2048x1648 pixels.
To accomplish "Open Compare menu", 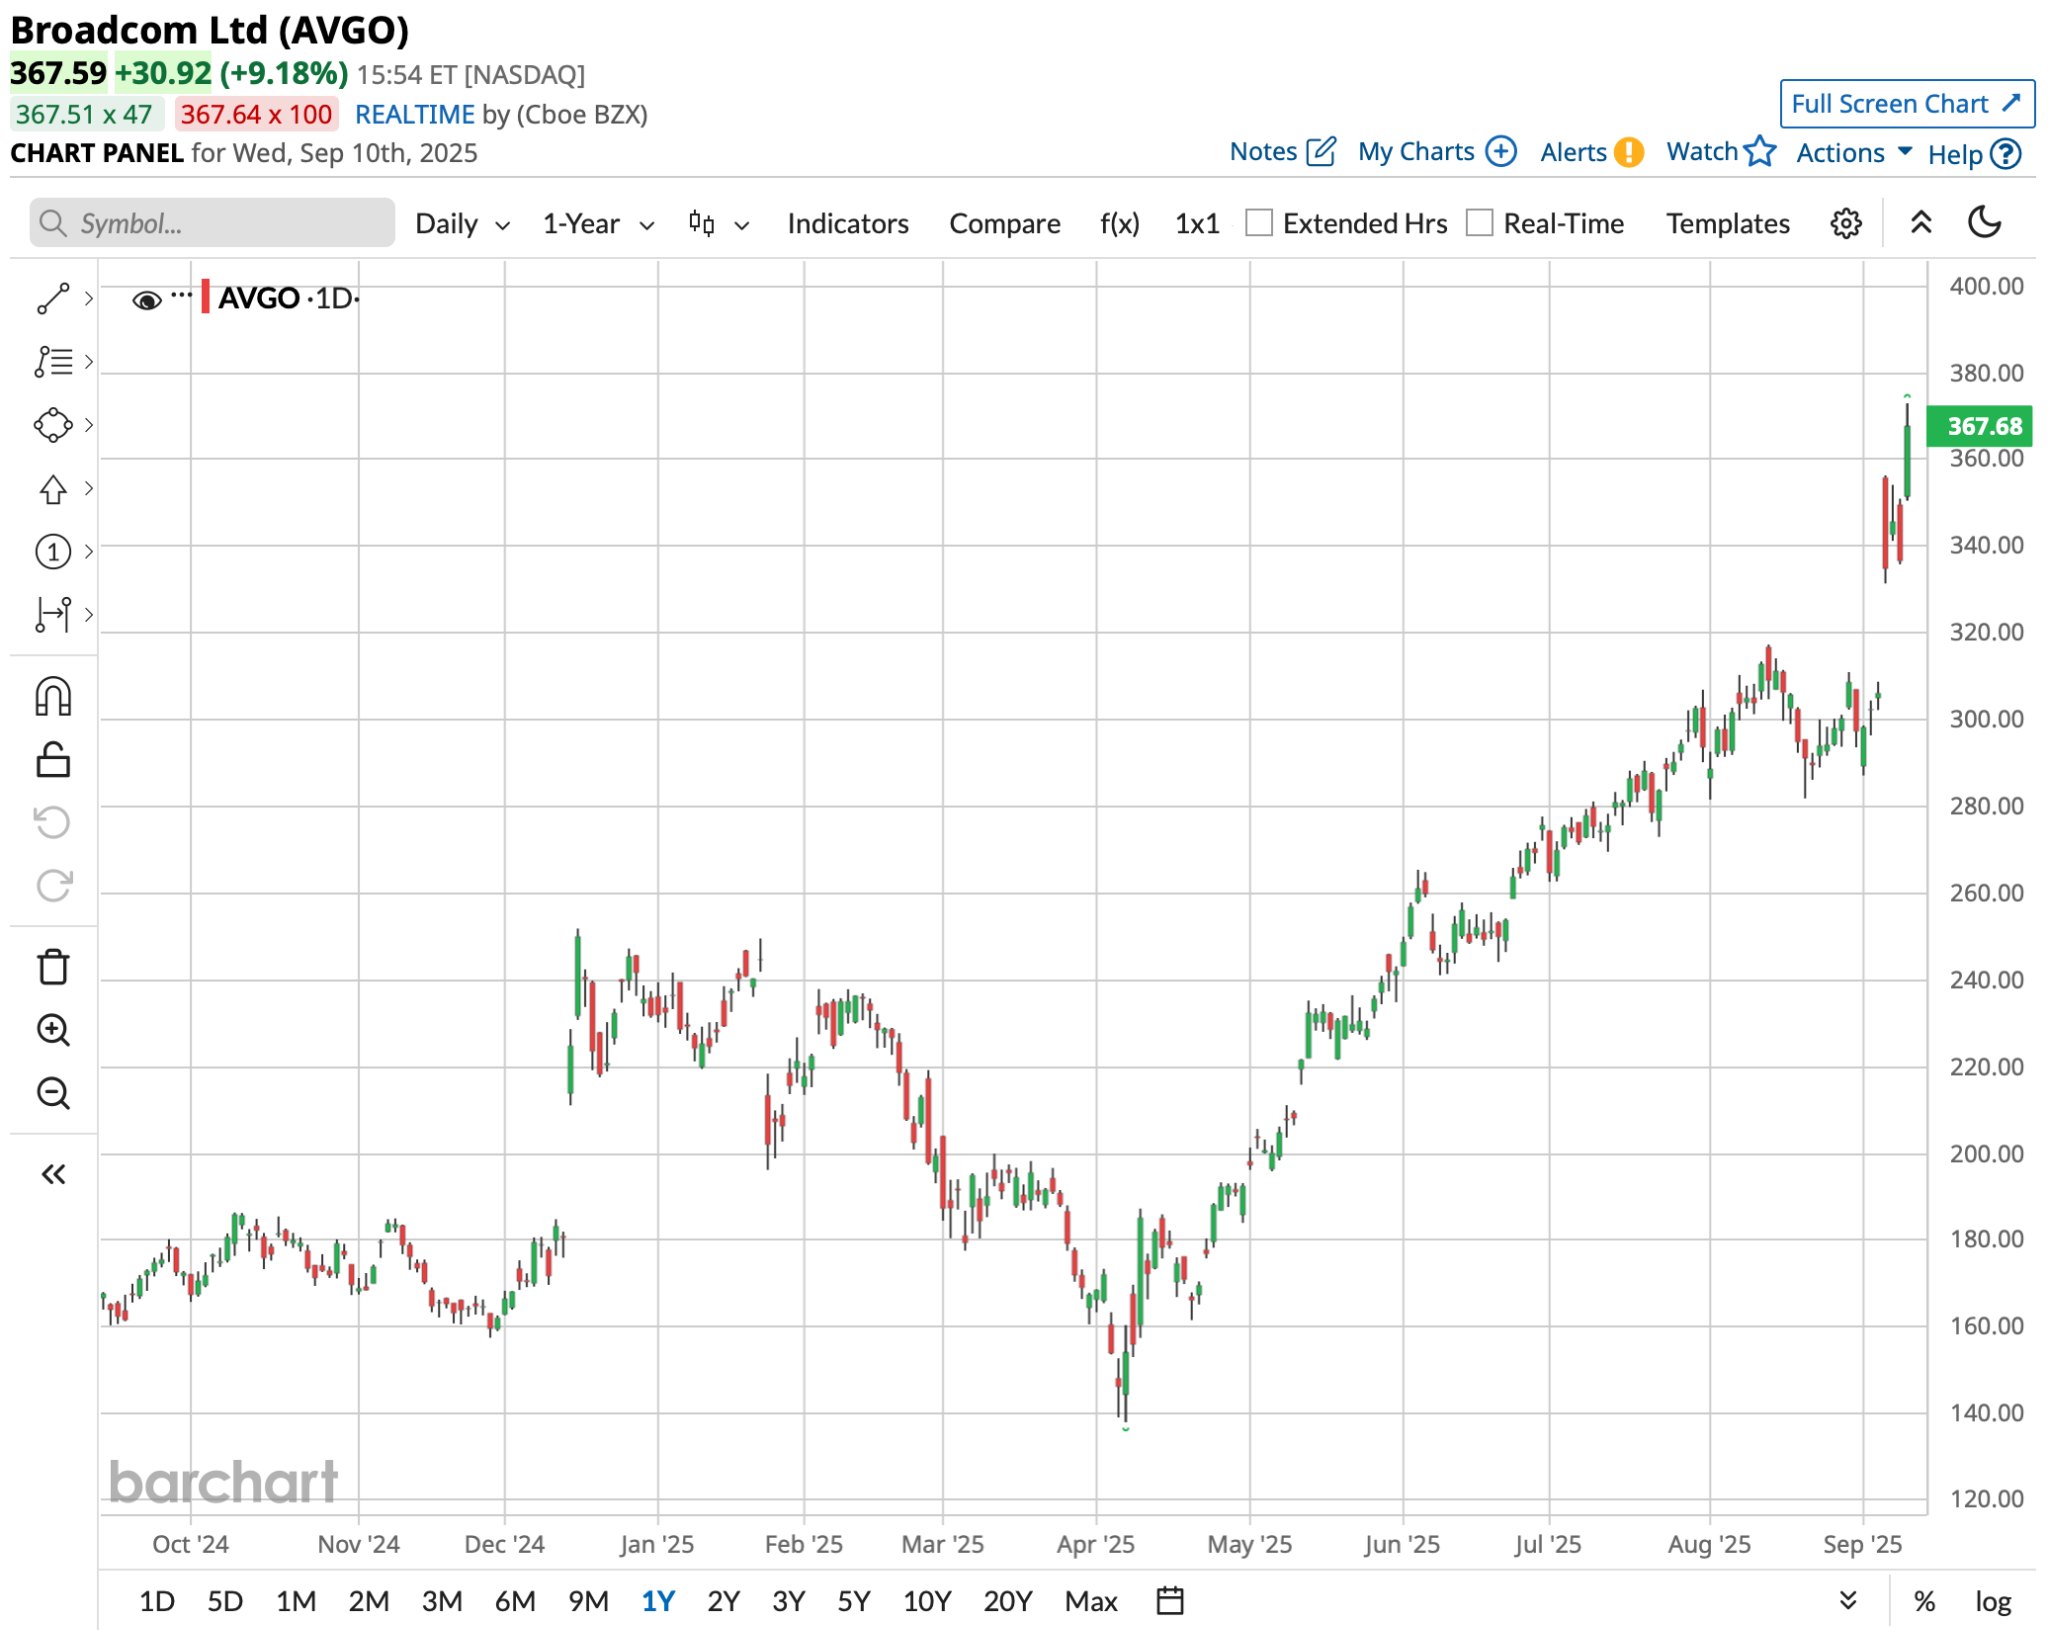I will point(1004,224).
